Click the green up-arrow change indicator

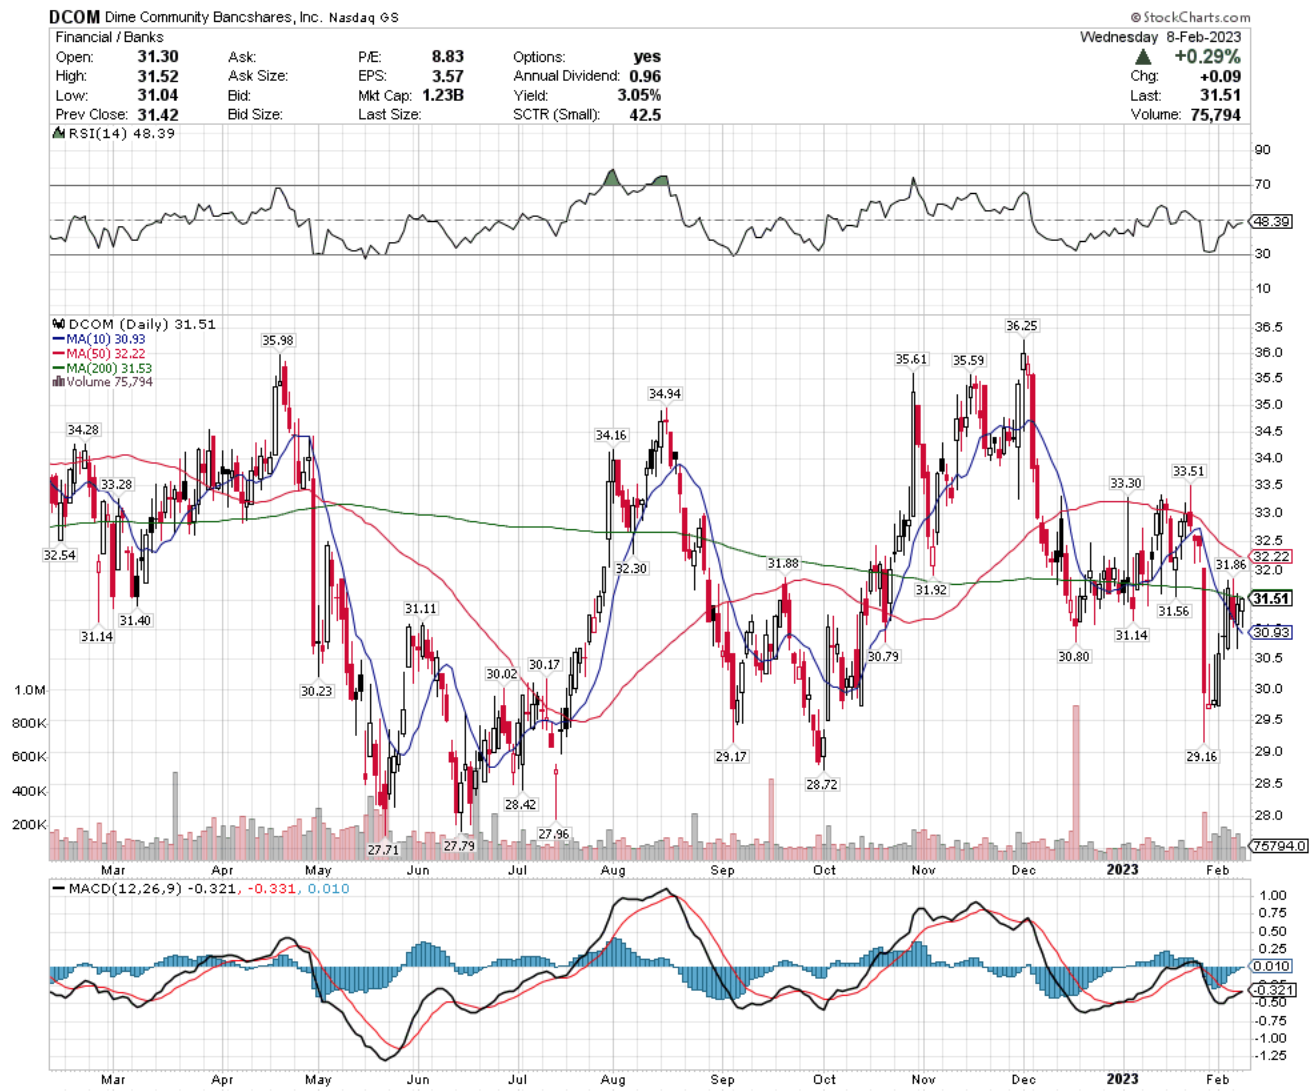click(1143, 57)
